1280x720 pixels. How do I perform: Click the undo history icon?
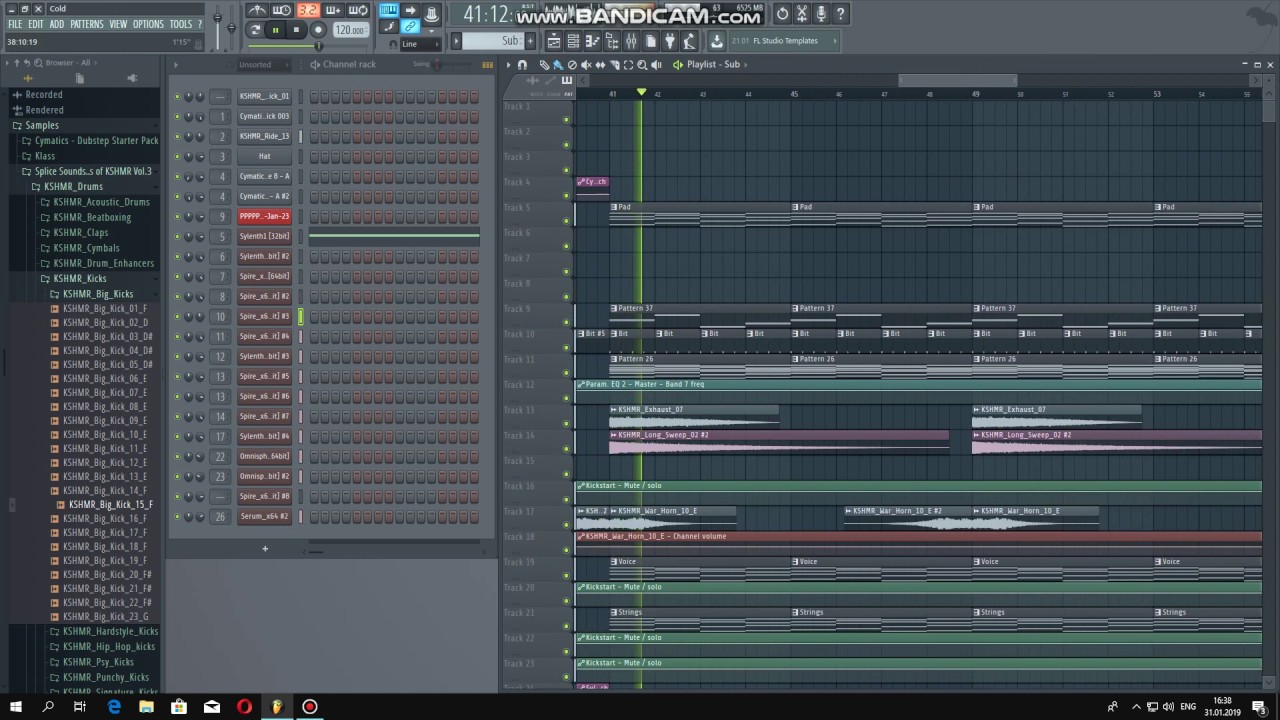click(782, 14)
